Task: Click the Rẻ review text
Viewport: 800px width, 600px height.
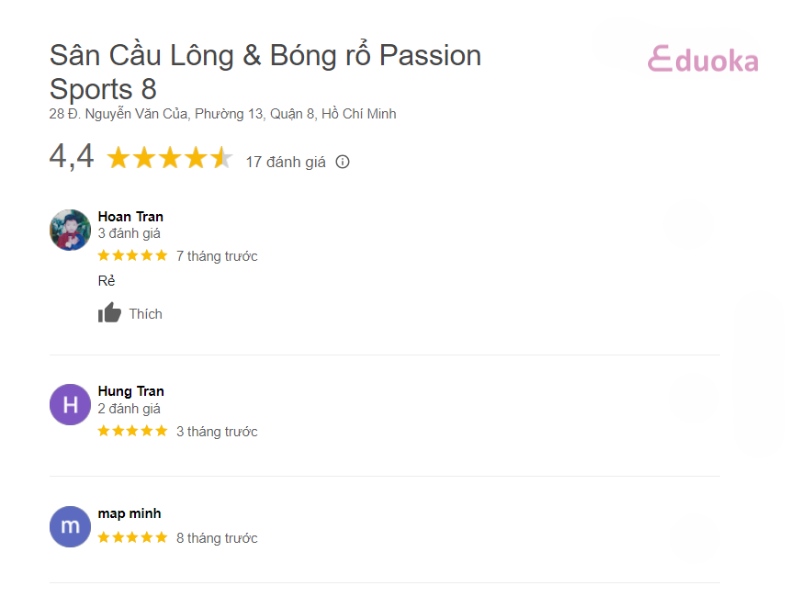Action: (106, 281)
